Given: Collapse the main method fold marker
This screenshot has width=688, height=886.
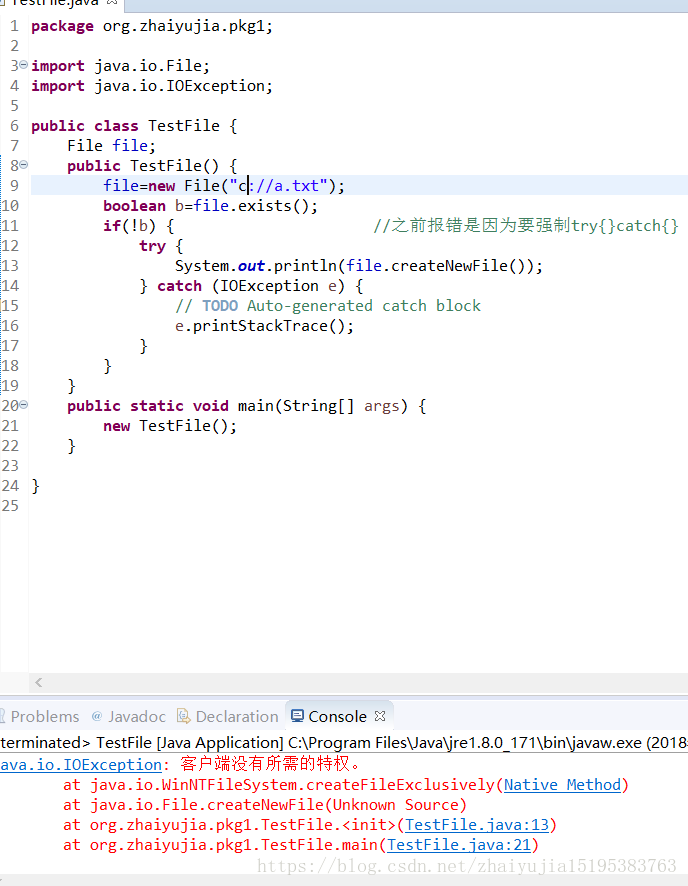Looking at the screenshot, I should click(x=24, y=405).
